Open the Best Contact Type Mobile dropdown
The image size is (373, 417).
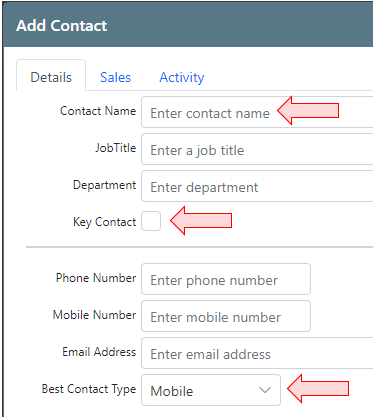coord(211,390)
